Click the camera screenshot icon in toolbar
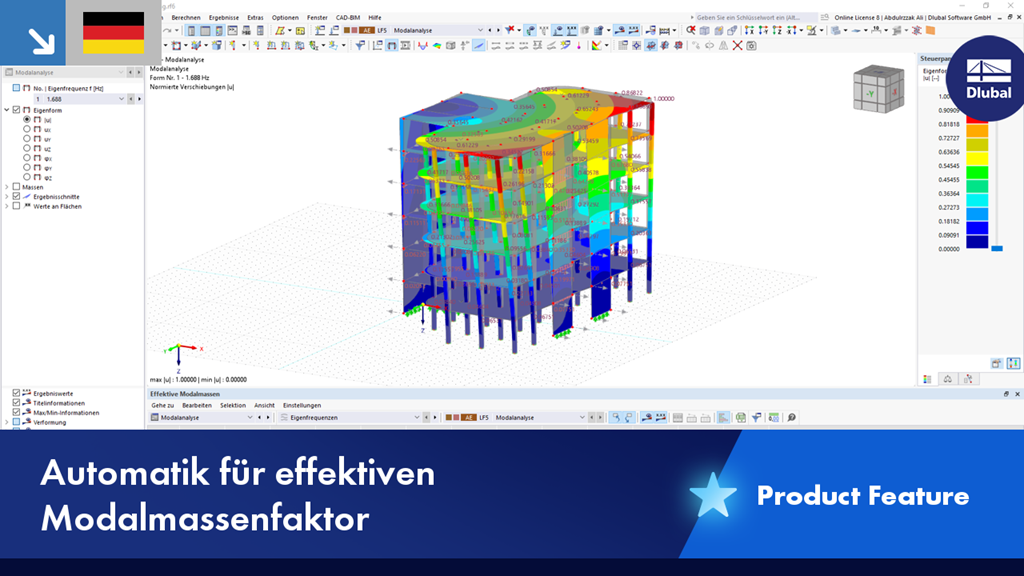Viewport: 1024px width, 576px height. pyautogui.click(x=752, y=45)
